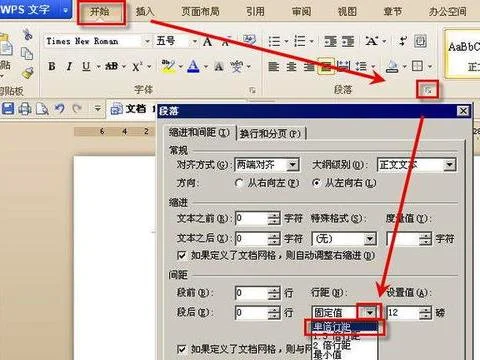Image resolution: width=480 pixels, height=360 pixels.
Task: Expand the quick access toolbar customize arrow
Action: pyautogui.click(x=97, y=109)
